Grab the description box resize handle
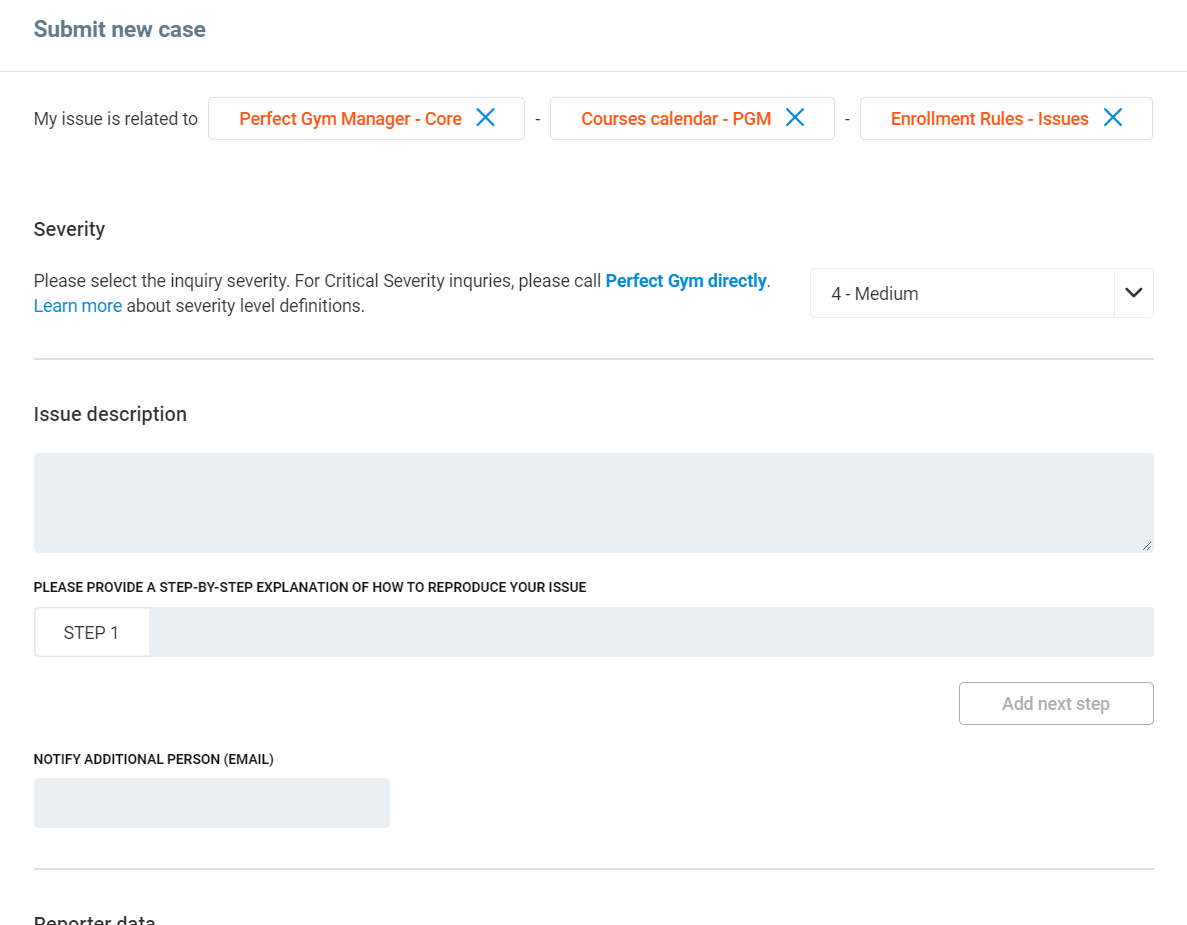 1146,545
